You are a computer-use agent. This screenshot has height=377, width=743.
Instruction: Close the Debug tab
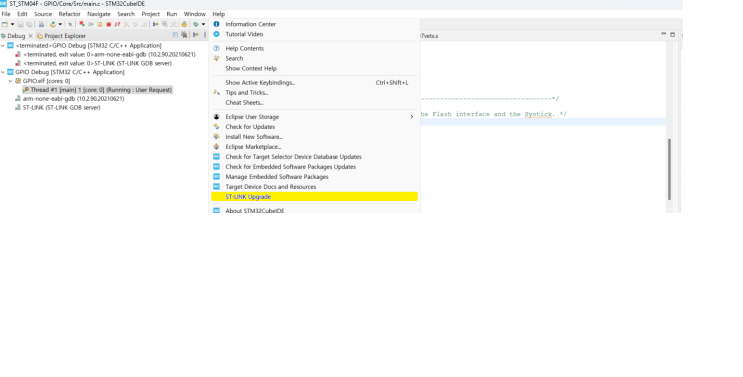point(31,36)
